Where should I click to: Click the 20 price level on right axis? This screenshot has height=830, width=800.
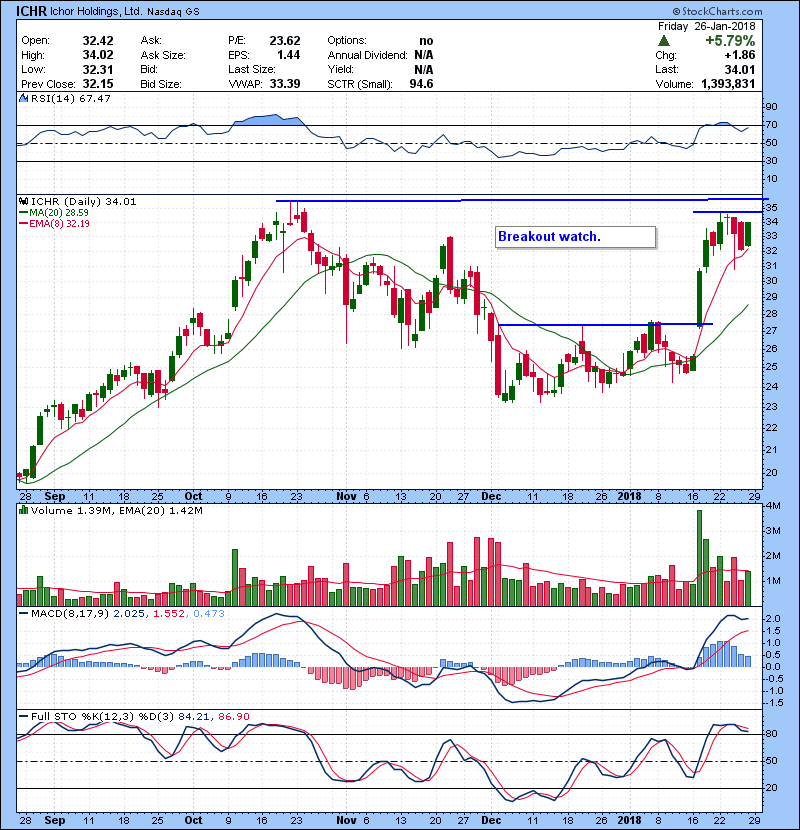click(x=771, y=472)
